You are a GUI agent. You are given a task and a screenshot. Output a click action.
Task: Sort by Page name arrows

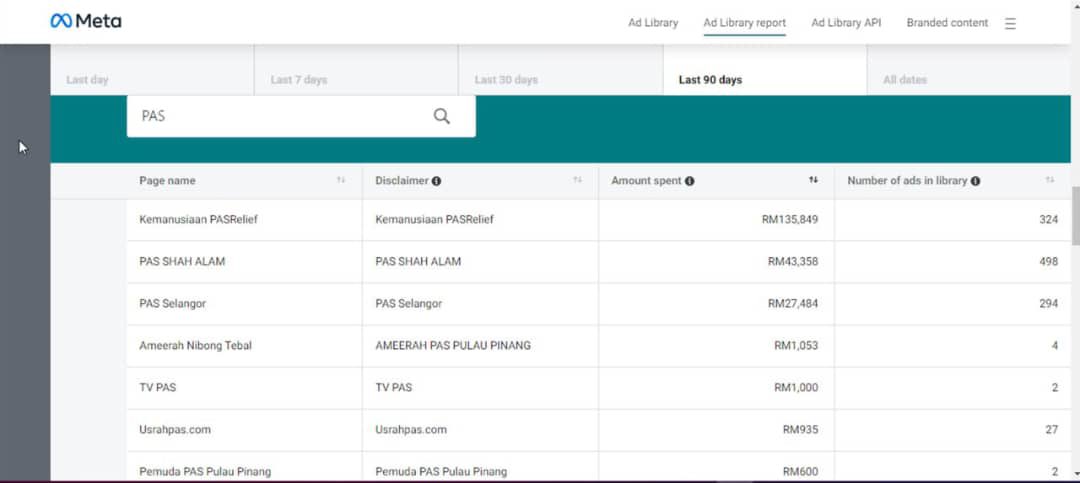[340, 180]
